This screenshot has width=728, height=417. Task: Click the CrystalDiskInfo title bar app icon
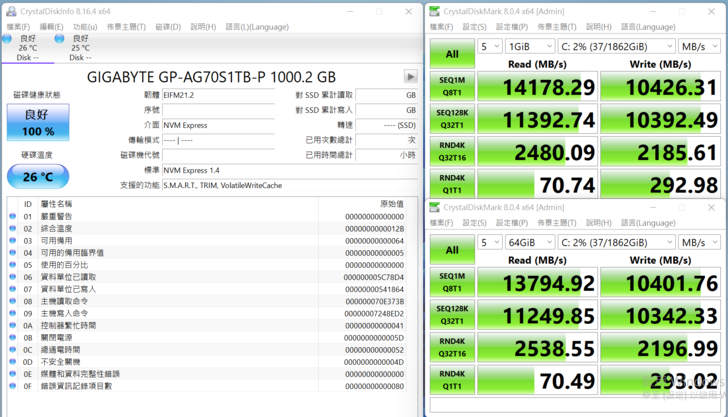[10, 11]
